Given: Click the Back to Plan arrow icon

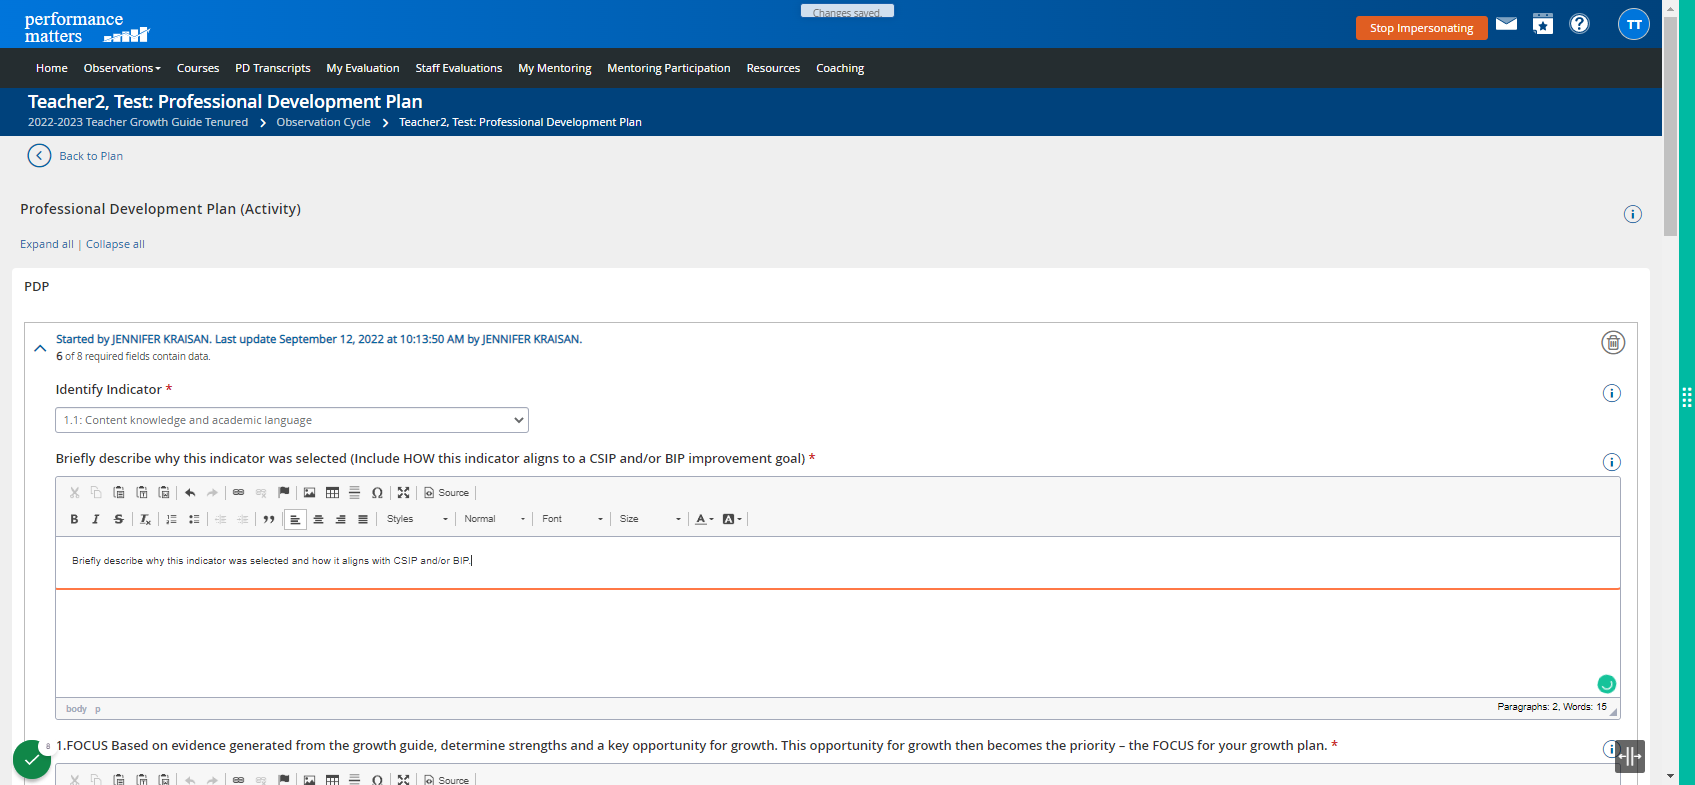Looking at the screenshot, I should tap(39, 155).
